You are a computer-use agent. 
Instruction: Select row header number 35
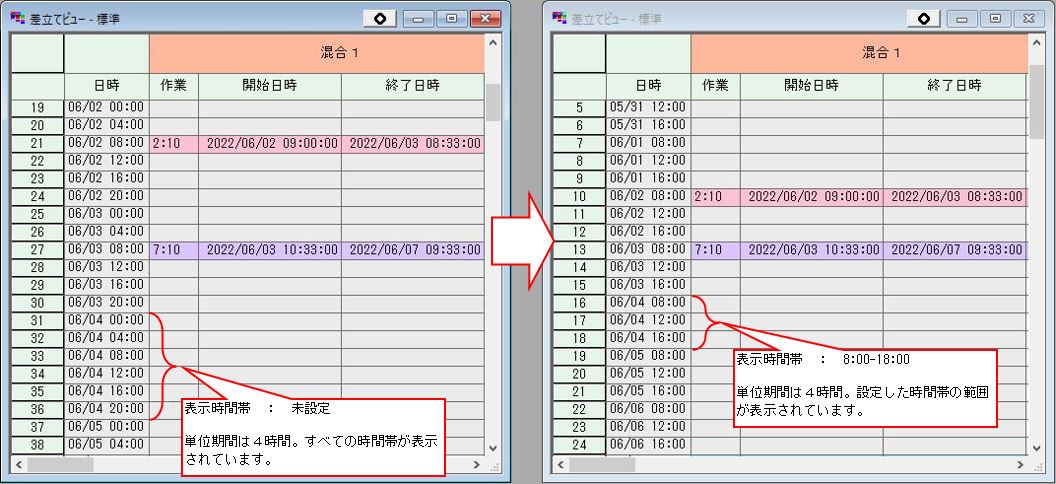tap(38, 391)
